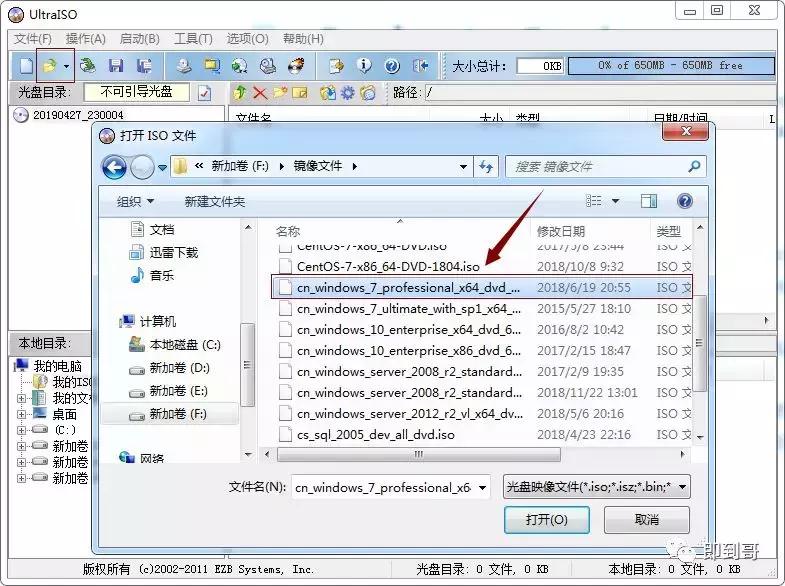Open the 光盘映像文件 file type dropdown
Image resolution: width=785 pixels, height=586 pixels.
(596, 486)
